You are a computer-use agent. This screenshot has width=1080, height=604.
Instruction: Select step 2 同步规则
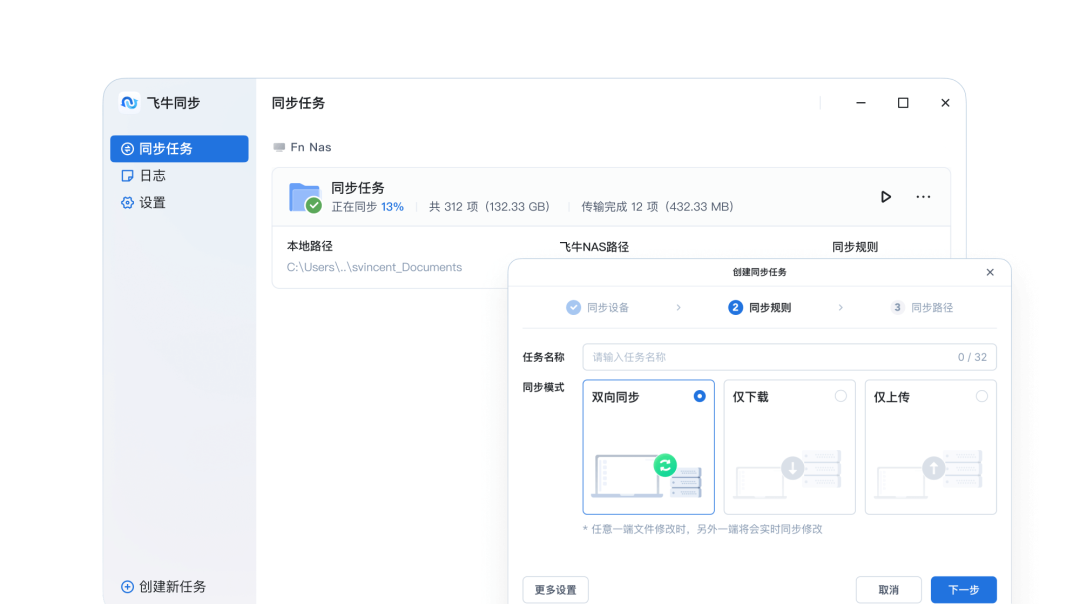pos(760,308)
